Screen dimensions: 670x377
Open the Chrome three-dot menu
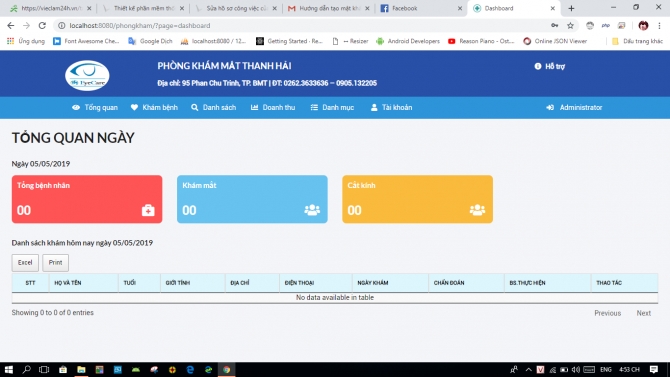coord(659,26)
